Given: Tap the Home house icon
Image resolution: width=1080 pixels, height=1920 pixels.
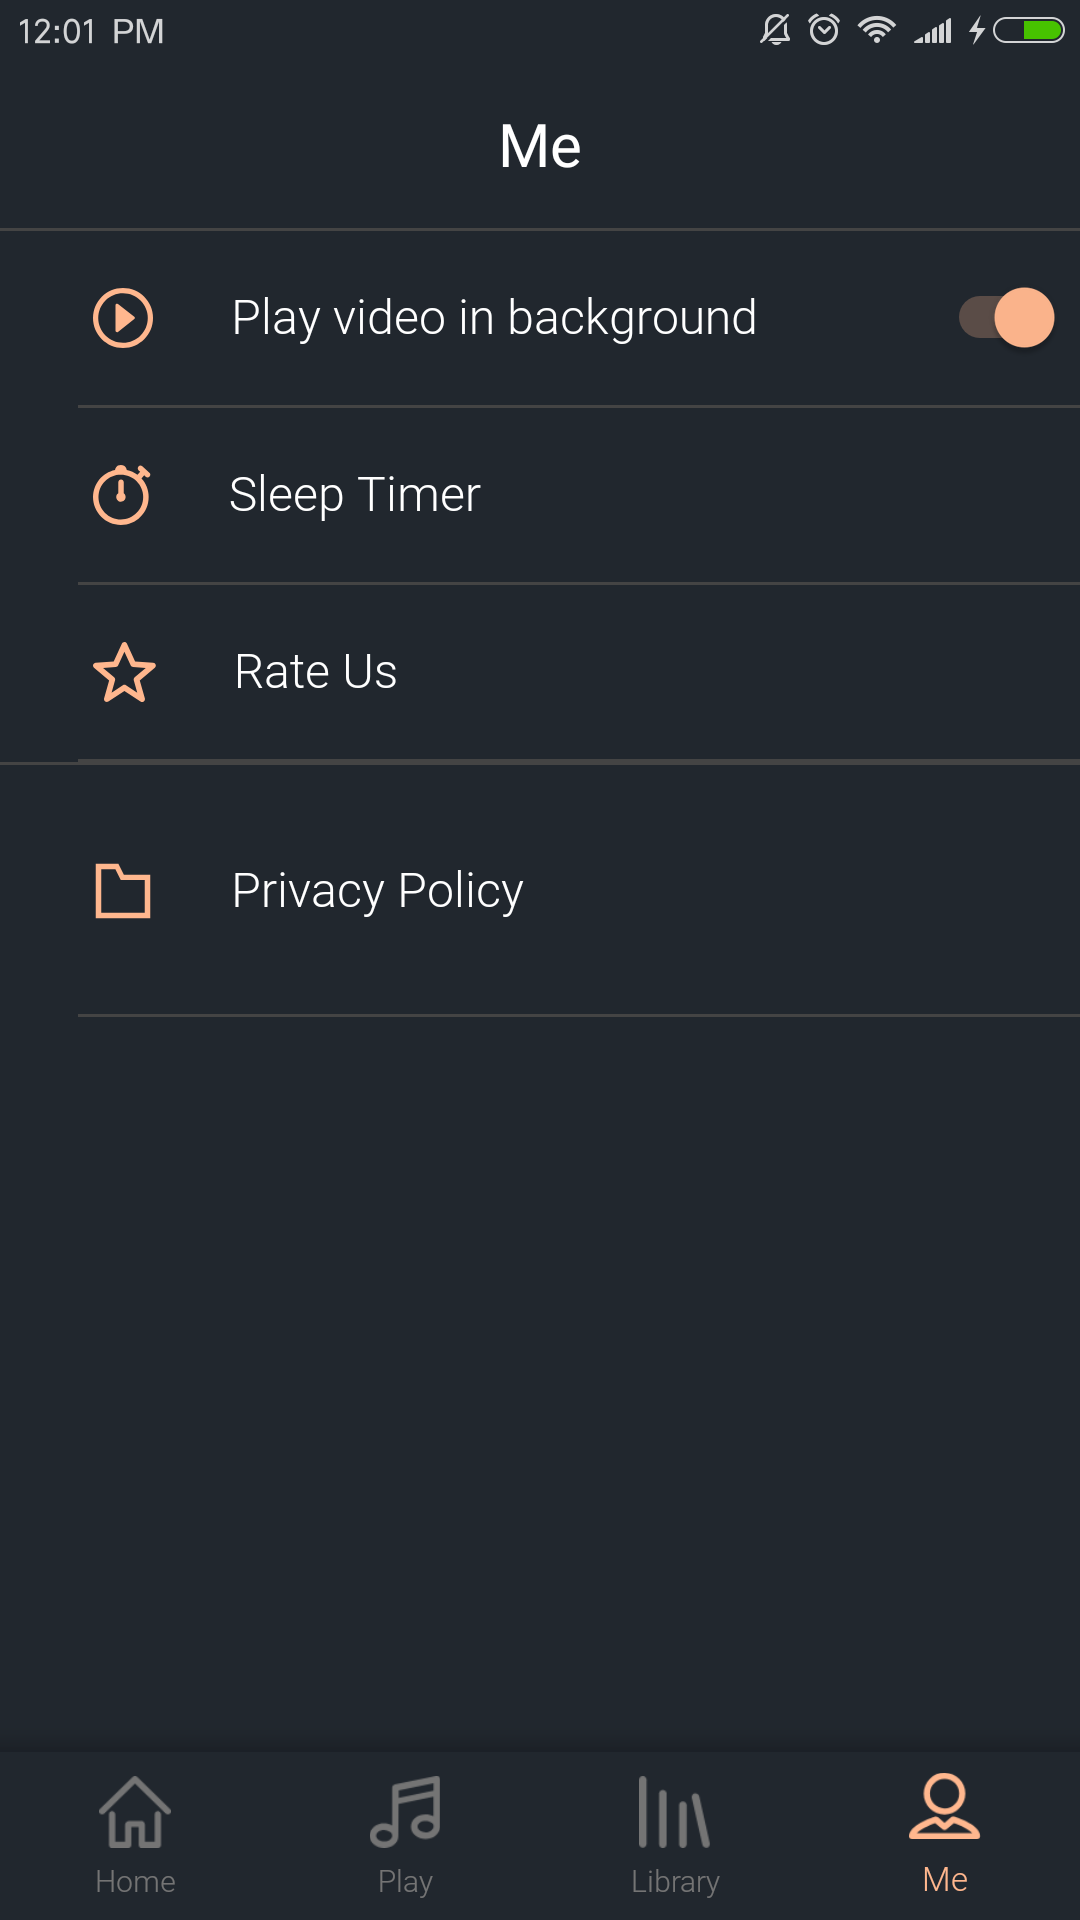Looking at the screenshot, I should (x=135, y=1812).
